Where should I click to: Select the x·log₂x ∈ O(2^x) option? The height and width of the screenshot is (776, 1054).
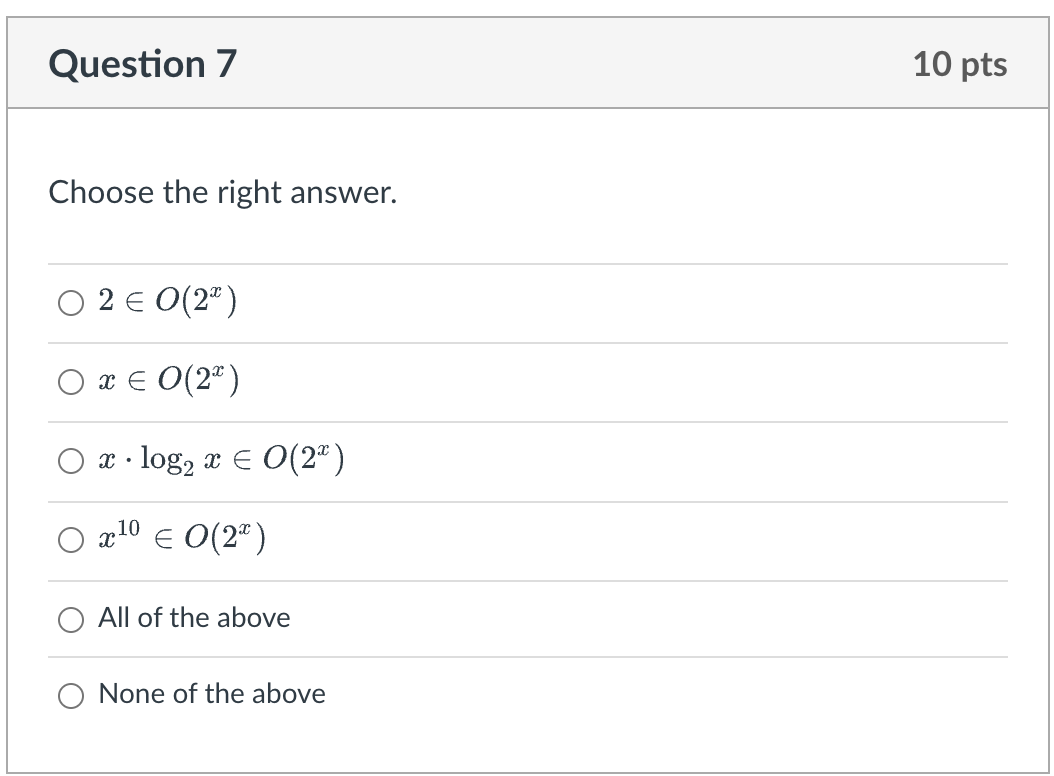click(x=69, y=460)
